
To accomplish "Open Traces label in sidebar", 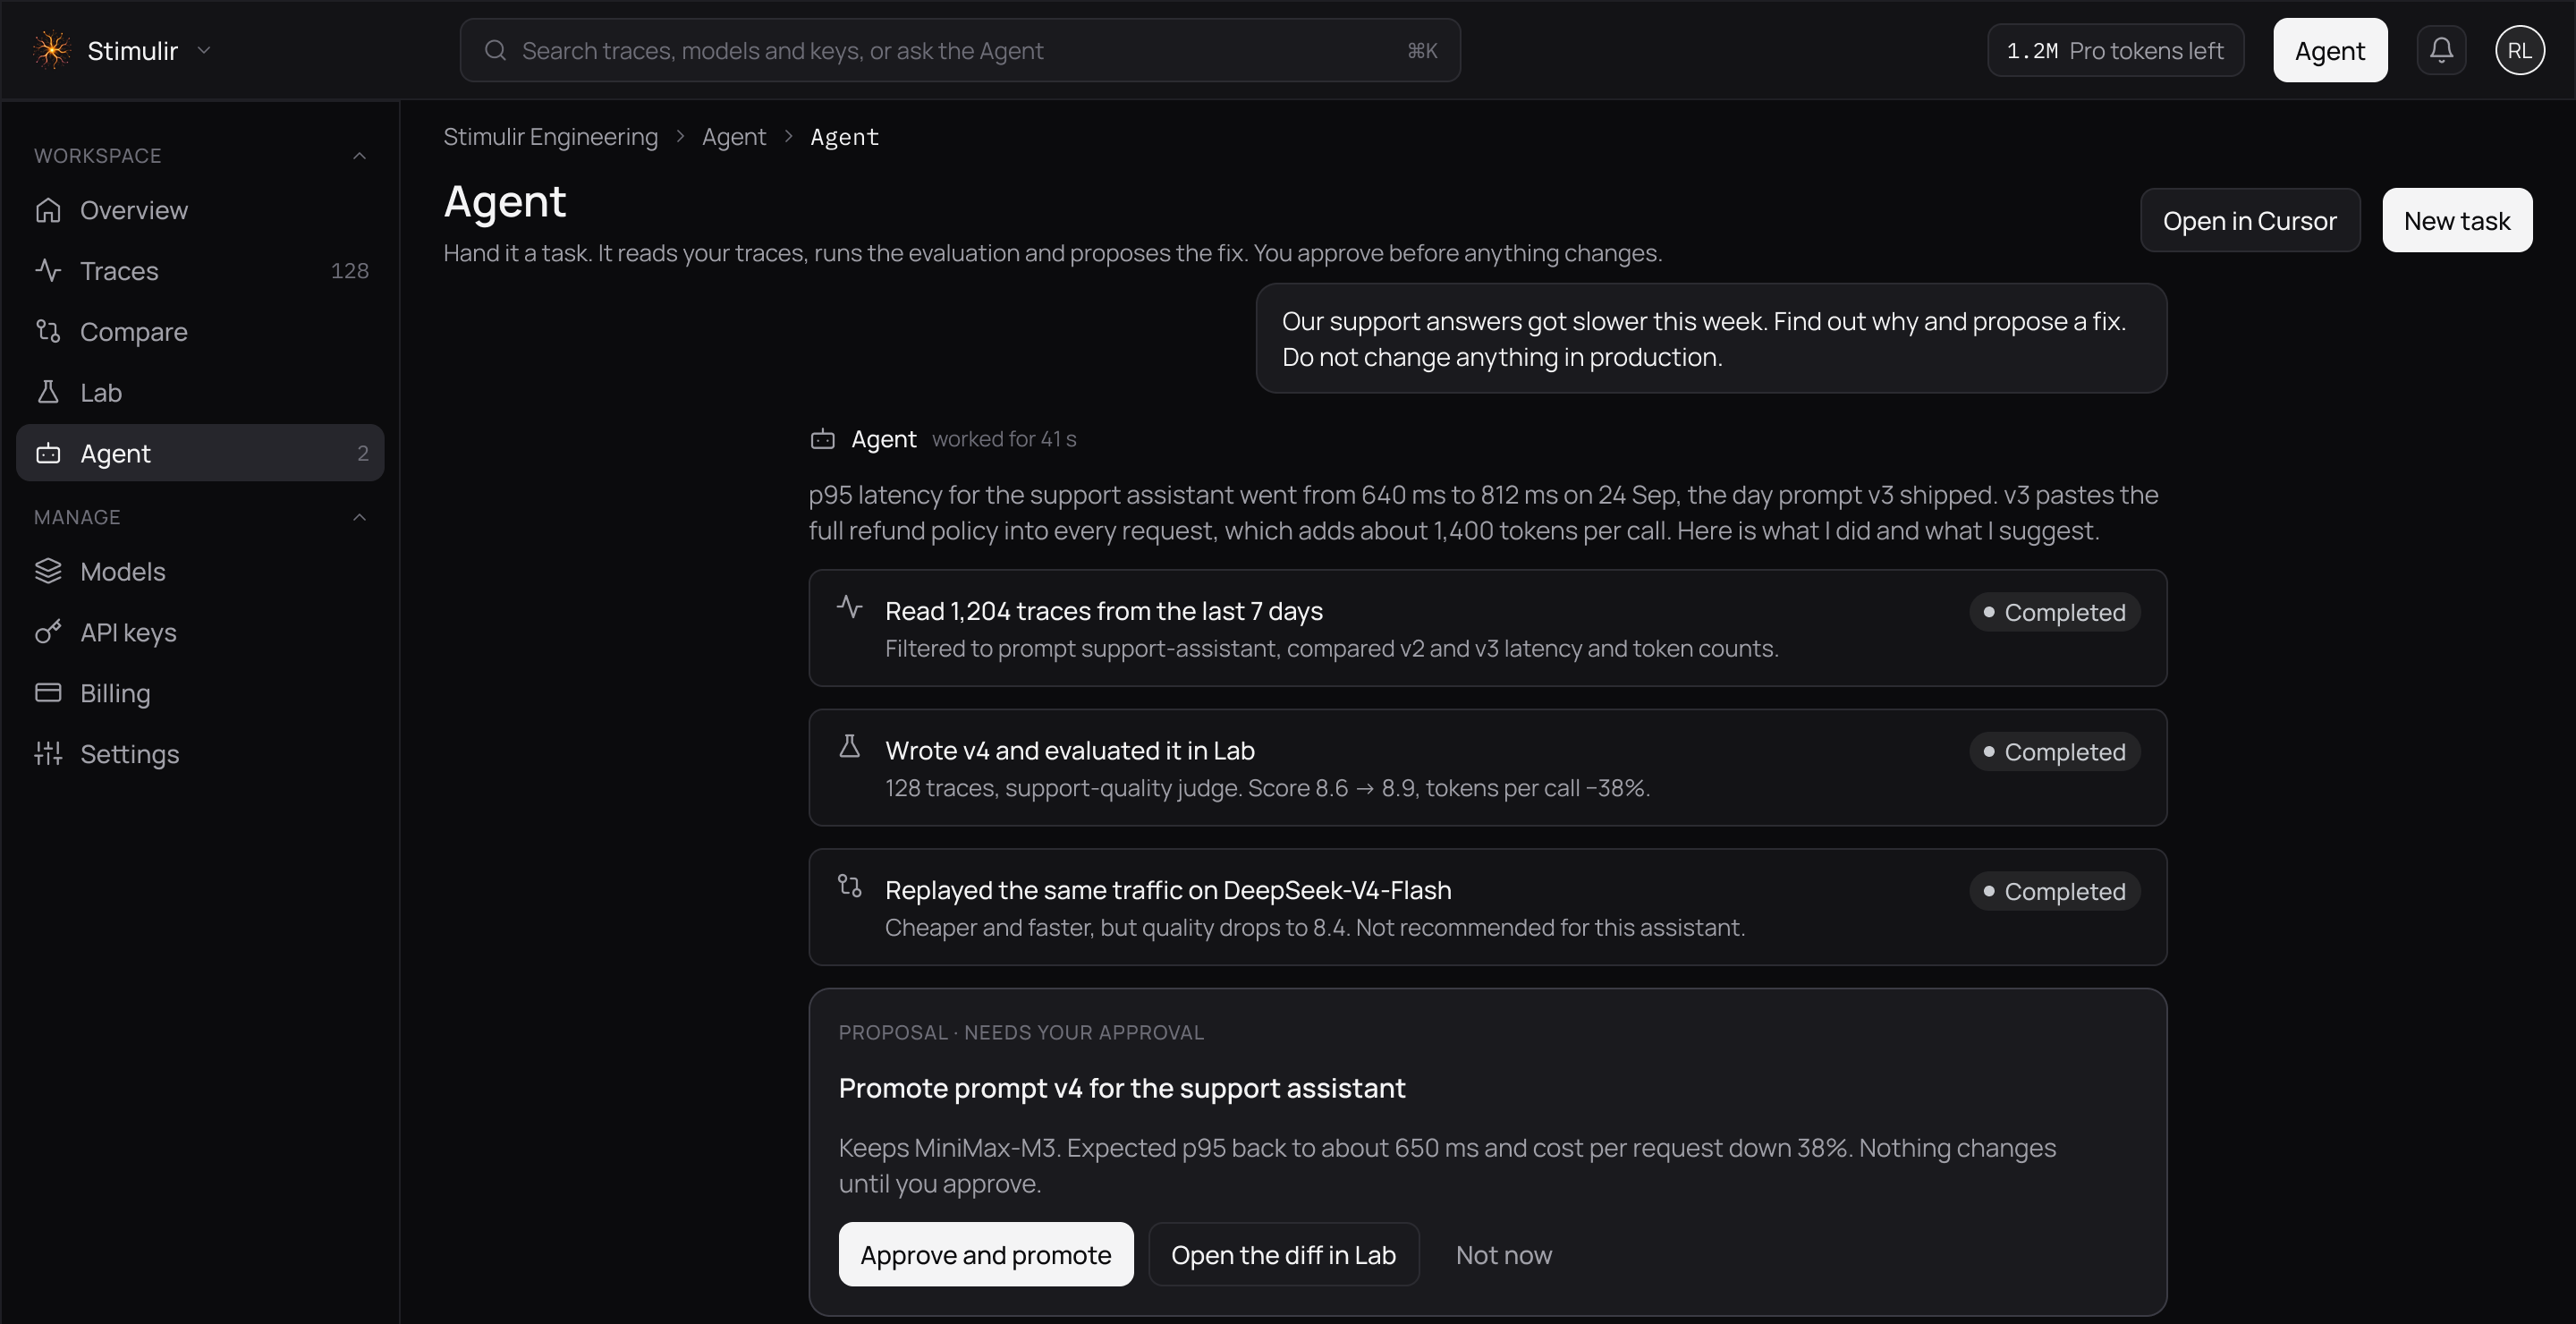I will click(x=119, y=271).
